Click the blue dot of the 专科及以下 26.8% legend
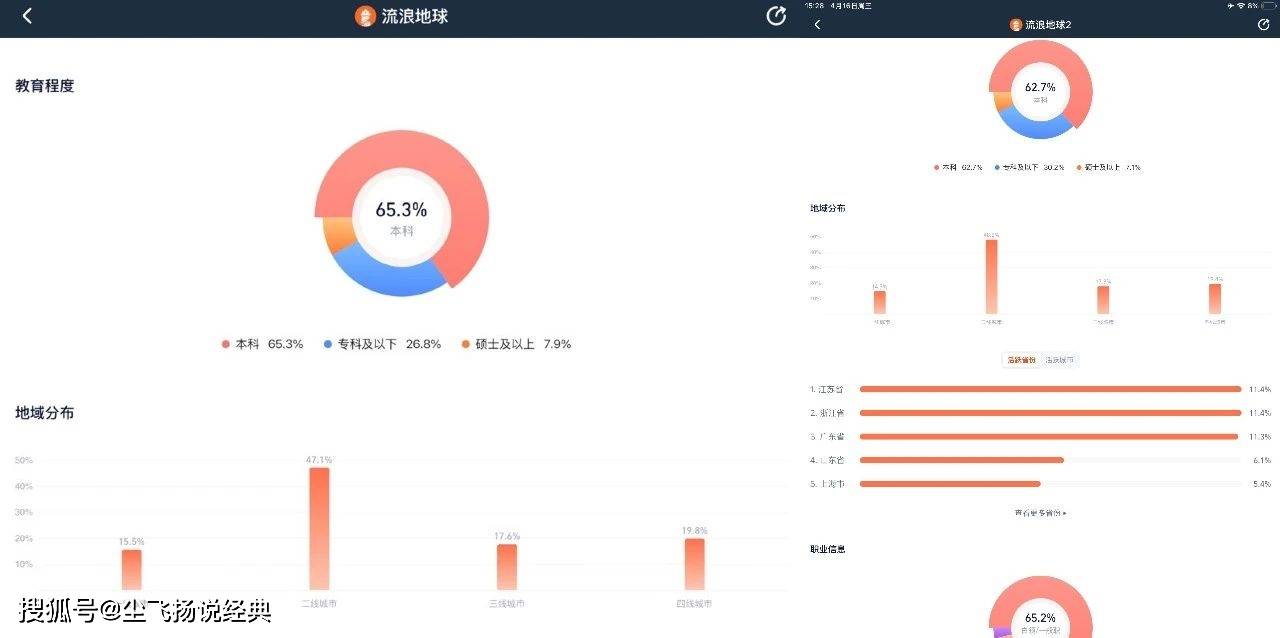The width and height of the screenshot is (1280, 638). pos(328,344)
